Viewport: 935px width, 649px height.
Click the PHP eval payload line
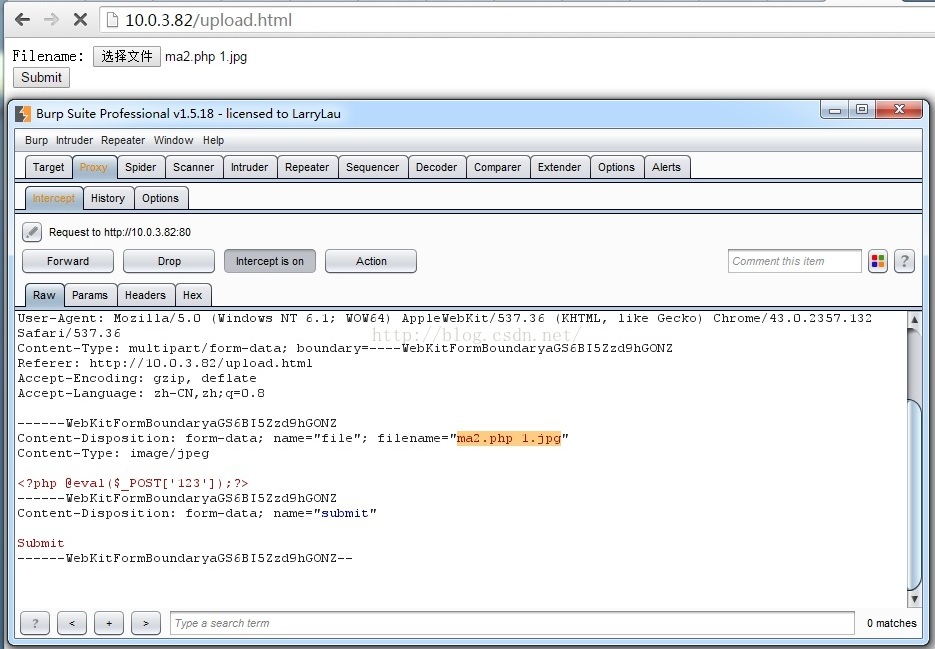click(x=132, y=484)
